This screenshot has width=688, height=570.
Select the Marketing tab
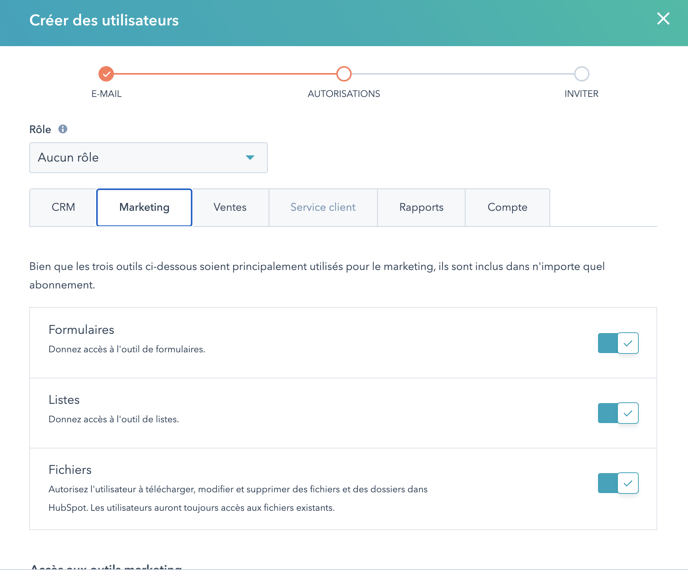144,207
